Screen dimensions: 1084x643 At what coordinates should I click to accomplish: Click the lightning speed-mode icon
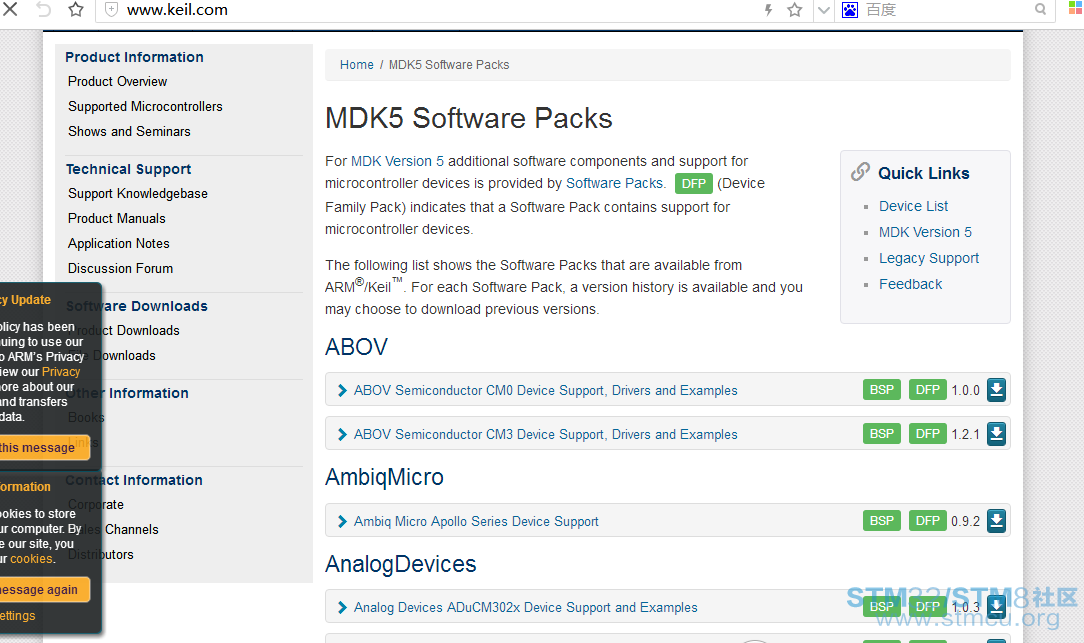(768, 10)
